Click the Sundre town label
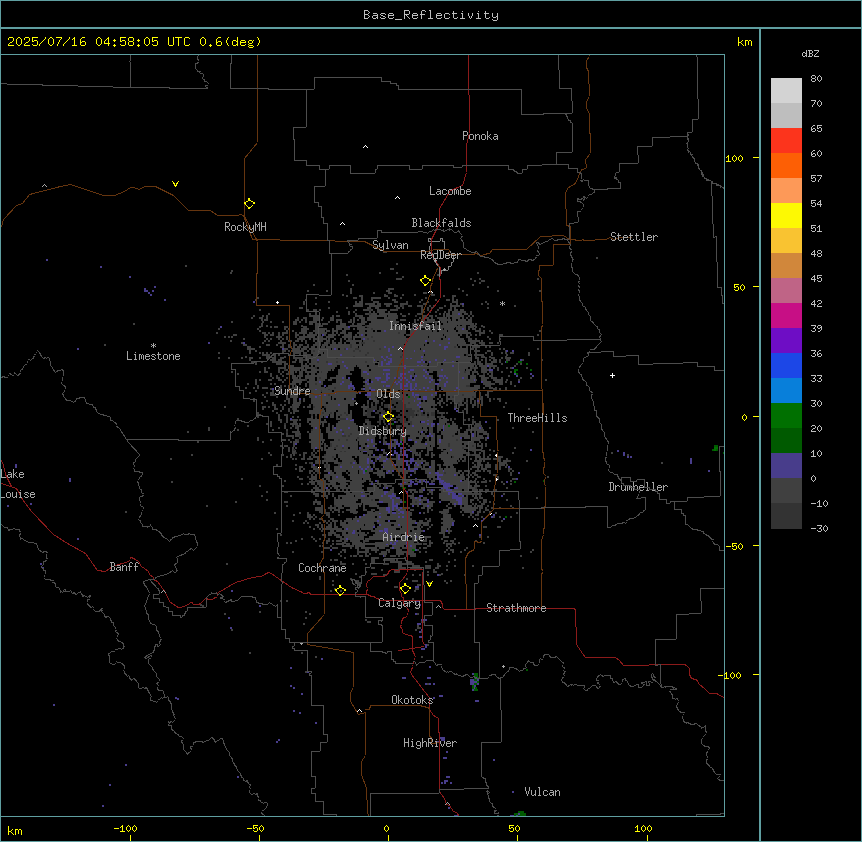Viewport: 862px width, 842px height. pos(292,391)
